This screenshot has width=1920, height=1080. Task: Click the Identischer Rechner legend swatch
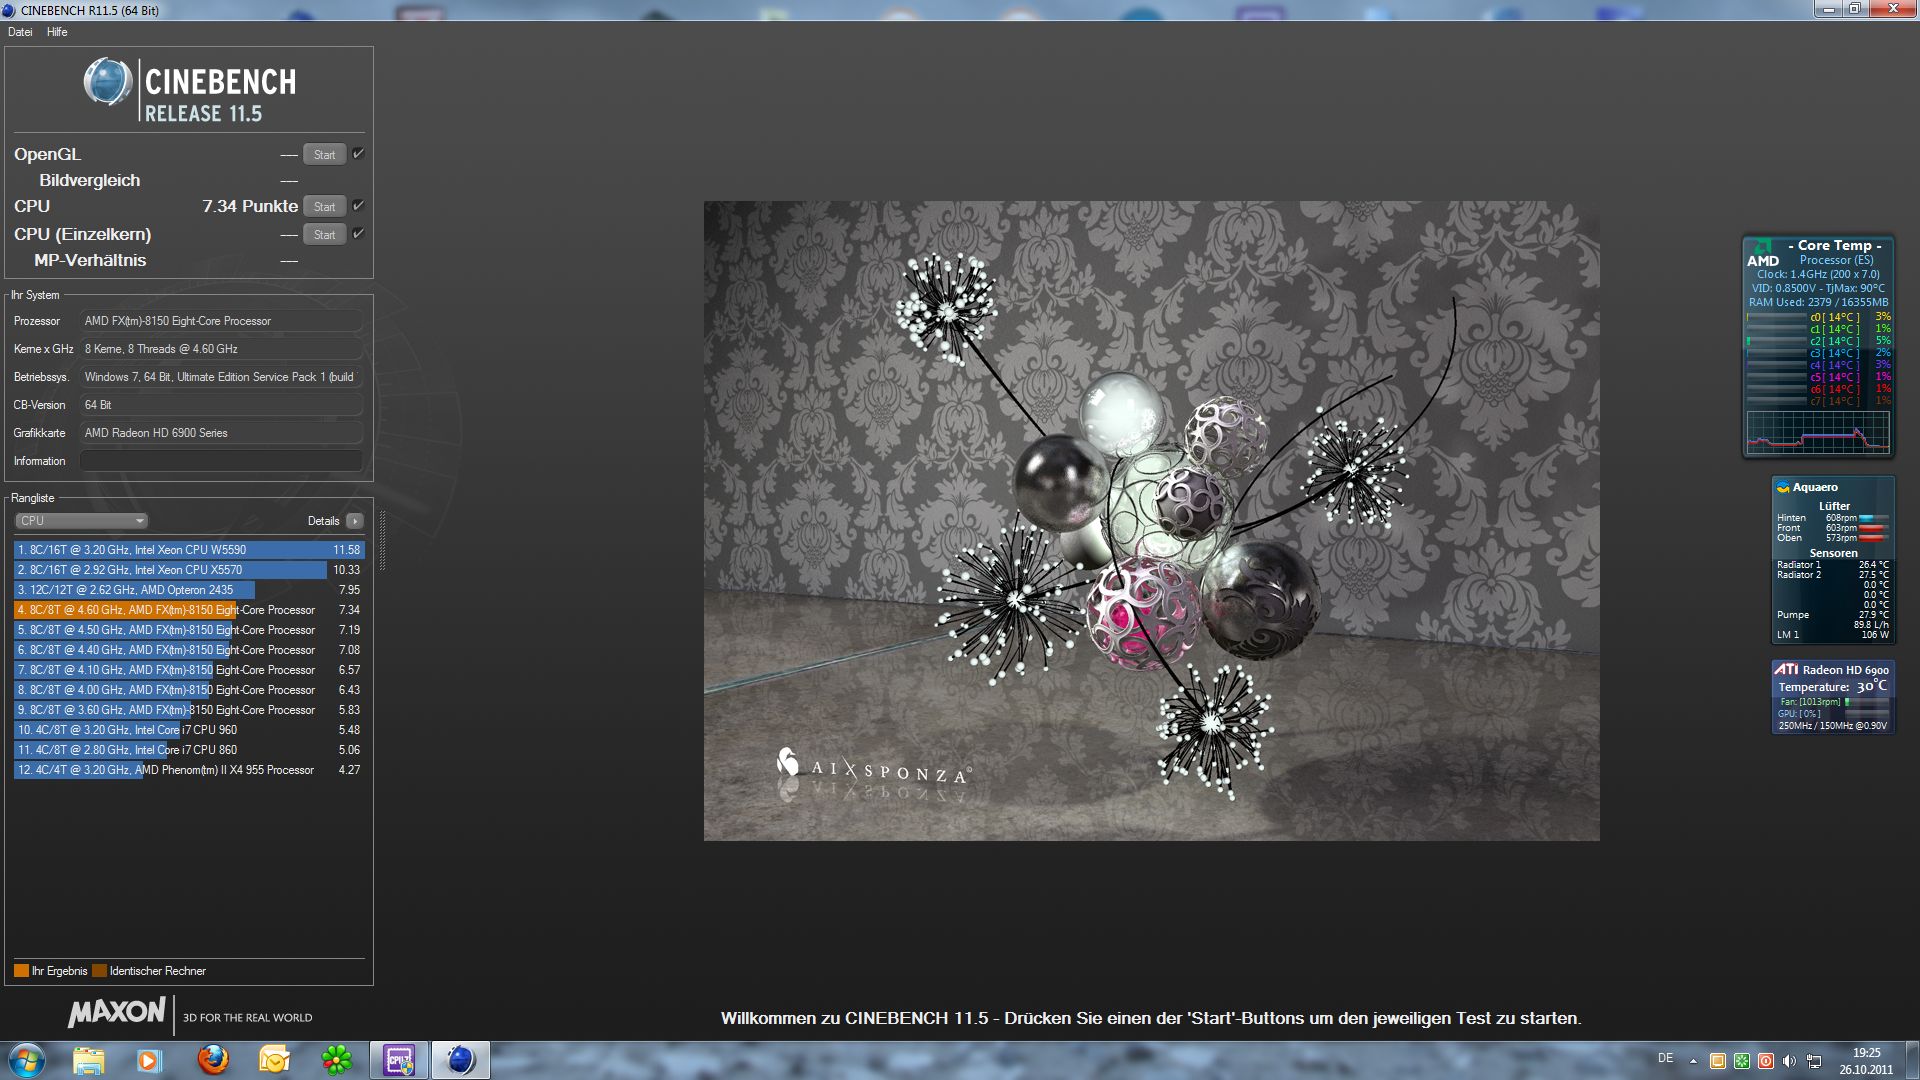click(x=99, y=971)
